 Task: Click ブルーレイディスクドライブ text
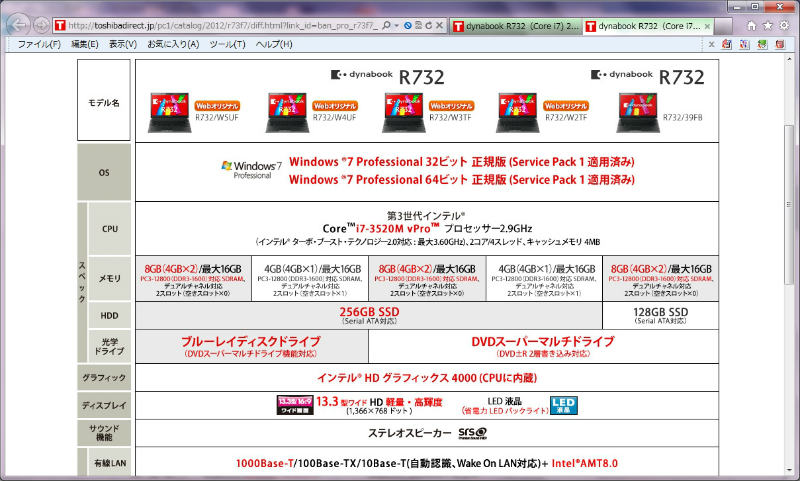pyautogui.click(x=251, y=341)
